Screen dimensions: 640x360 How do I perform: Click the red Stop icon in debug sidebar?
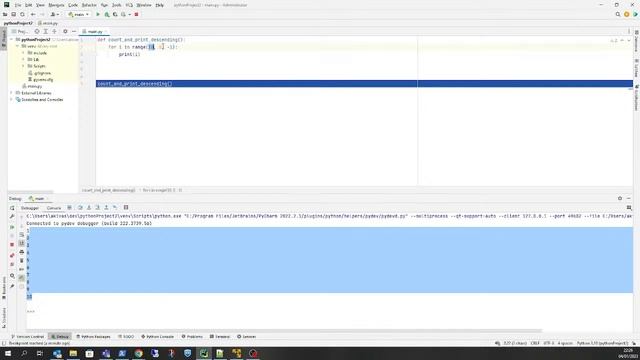click(12, 244)
